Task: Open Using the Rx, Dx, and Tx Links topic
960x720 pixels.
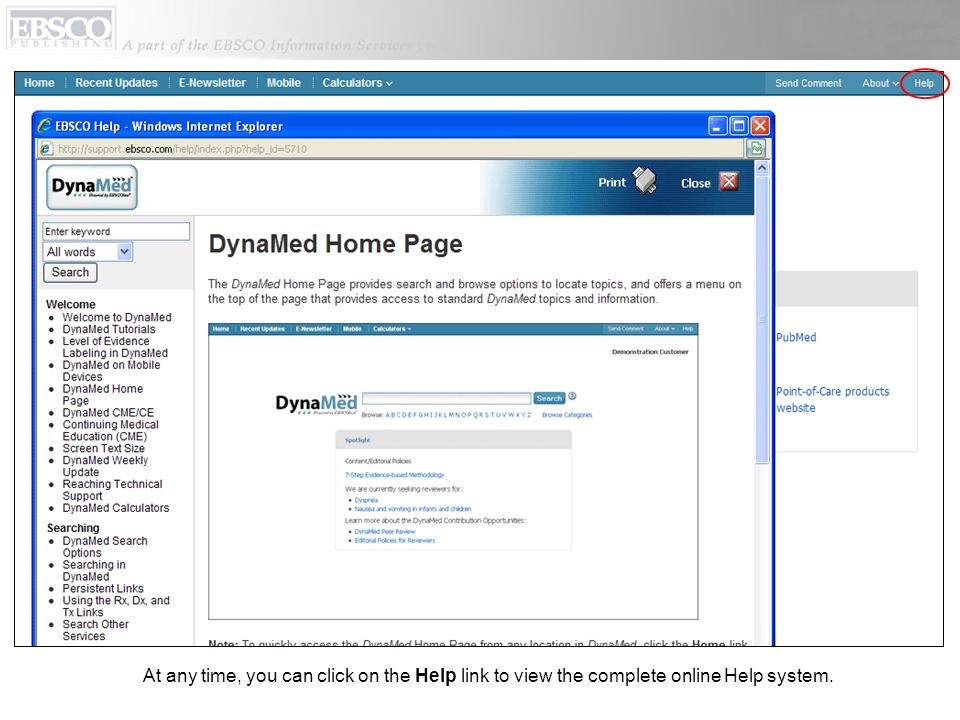Action: [116, 606]
